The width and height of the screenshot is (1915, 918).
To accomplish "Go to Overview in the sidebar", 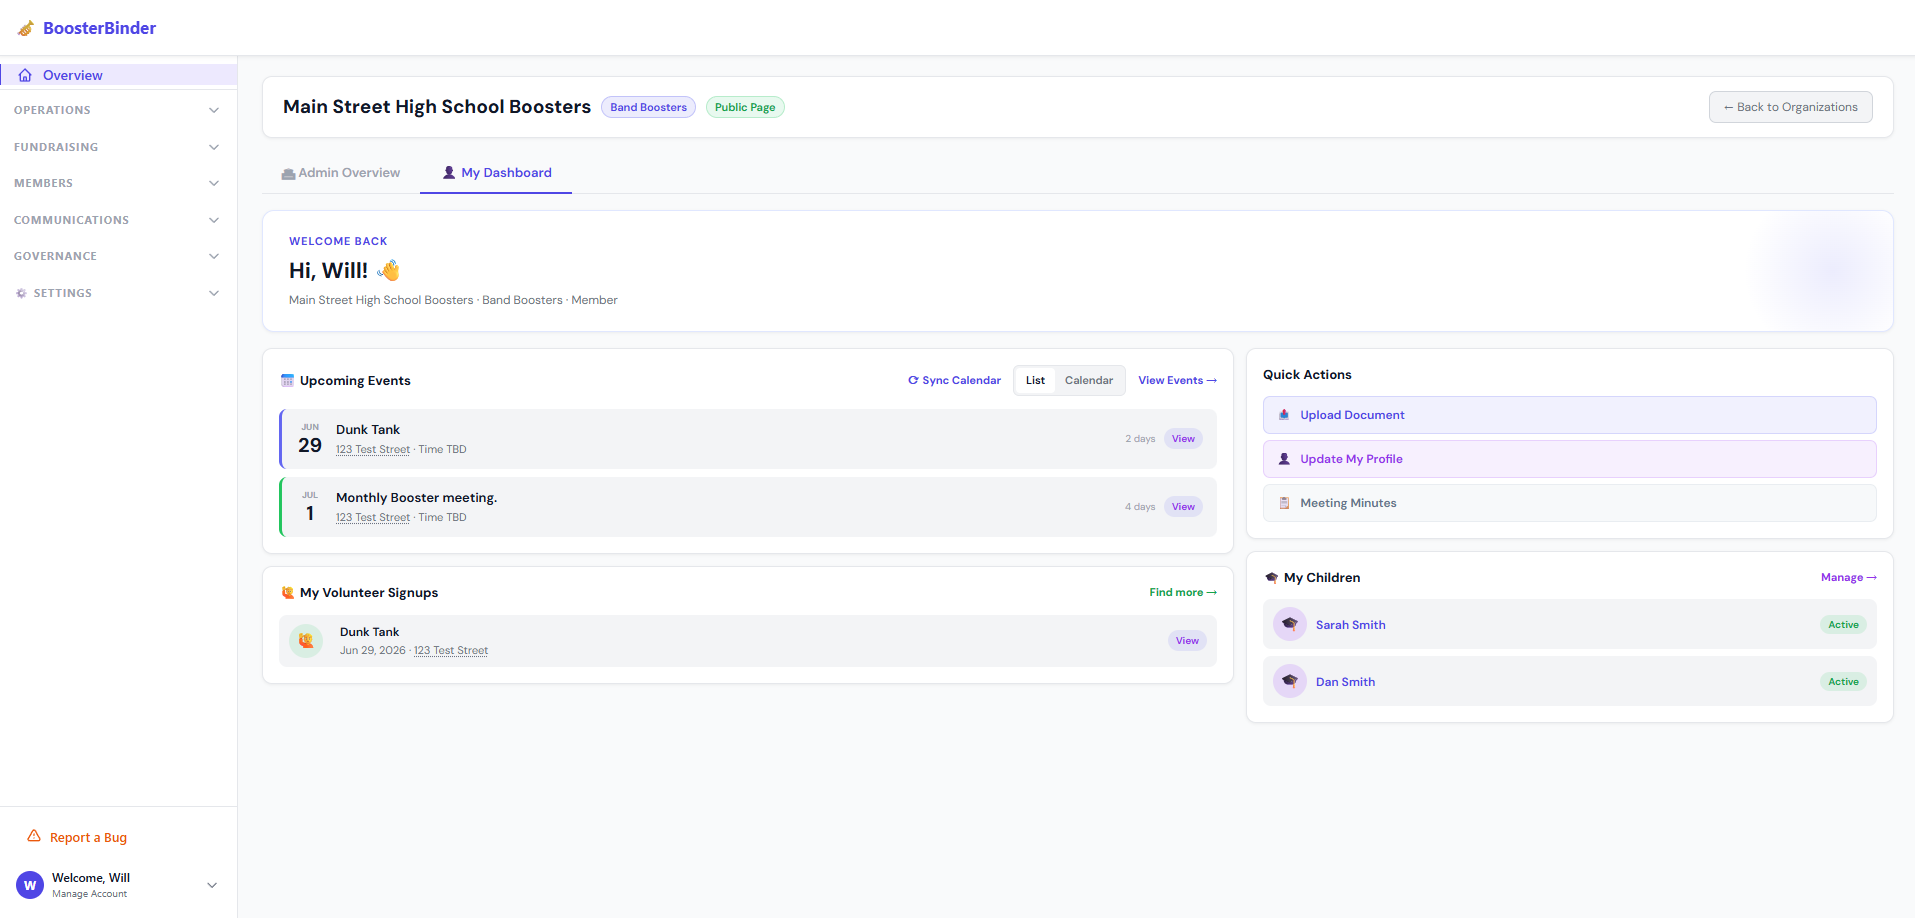I will coord(118,75).
